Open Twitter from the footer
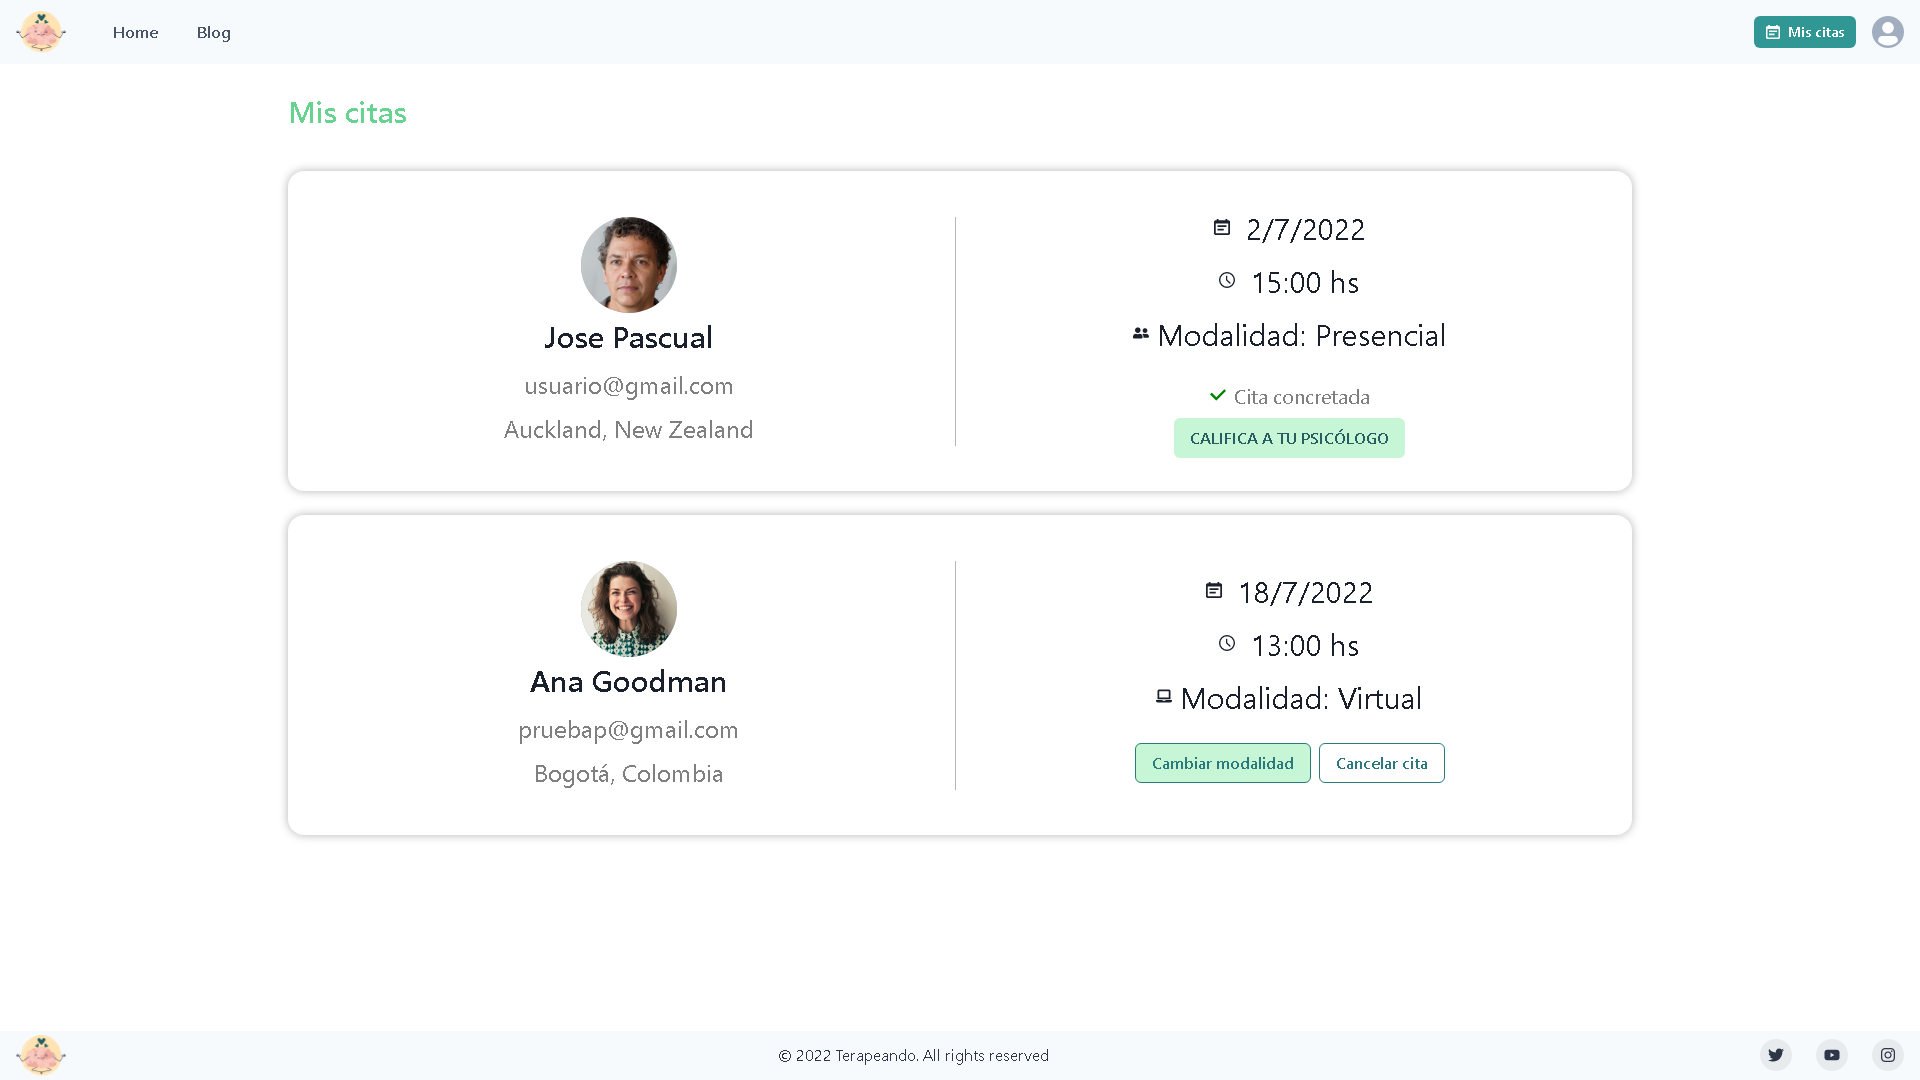The height and width of the screenshot is (1080, 1920). coord(1776,1055)
